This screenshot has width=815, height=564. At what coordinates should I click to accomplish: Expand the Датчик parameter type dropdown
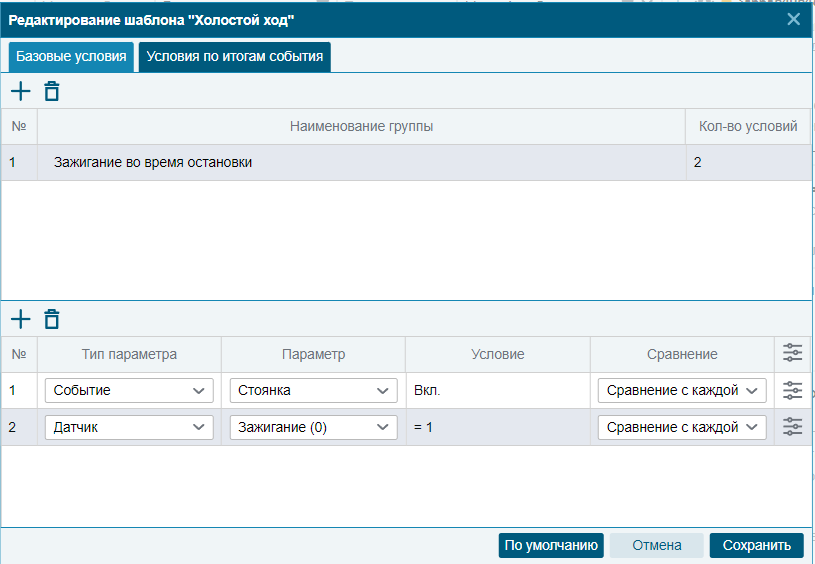(129, 427)
